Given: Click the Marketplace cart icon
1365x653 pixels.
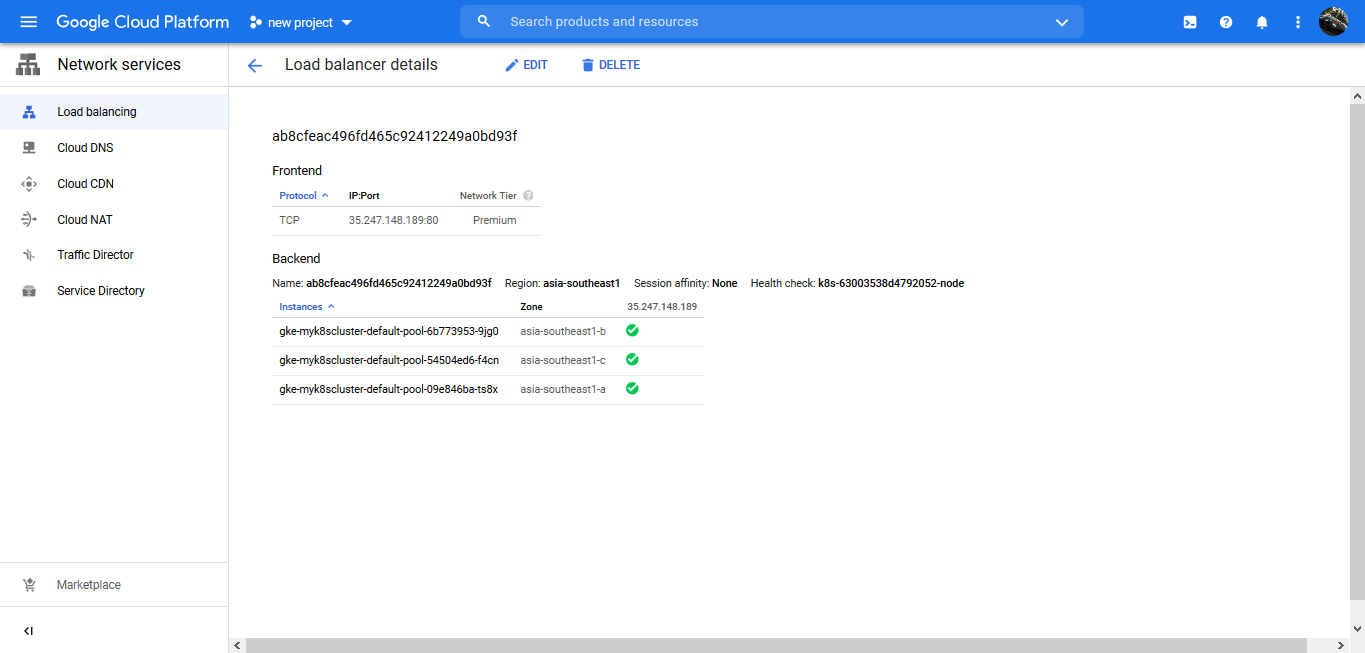Looking at the screenshot, I should (x=29, y=585).
